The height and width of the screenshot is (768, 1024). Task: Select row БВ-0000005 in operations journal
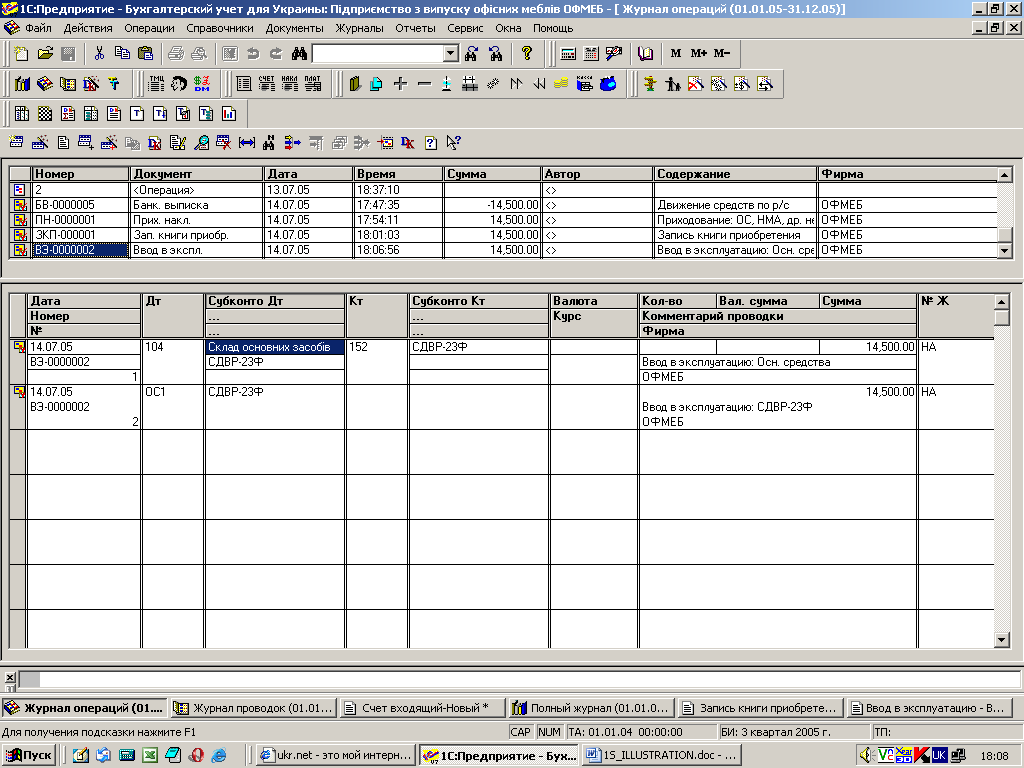point(503,204)
